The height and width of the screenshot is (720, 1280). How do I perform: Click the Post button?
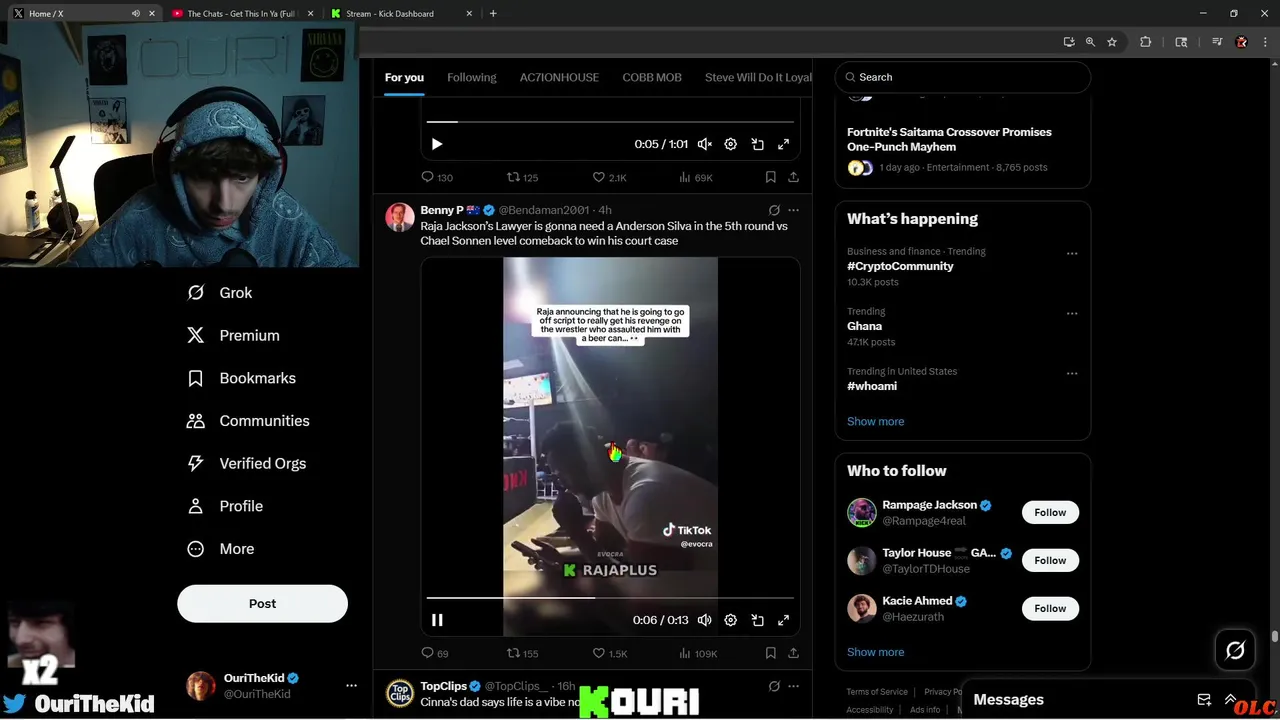262,604
